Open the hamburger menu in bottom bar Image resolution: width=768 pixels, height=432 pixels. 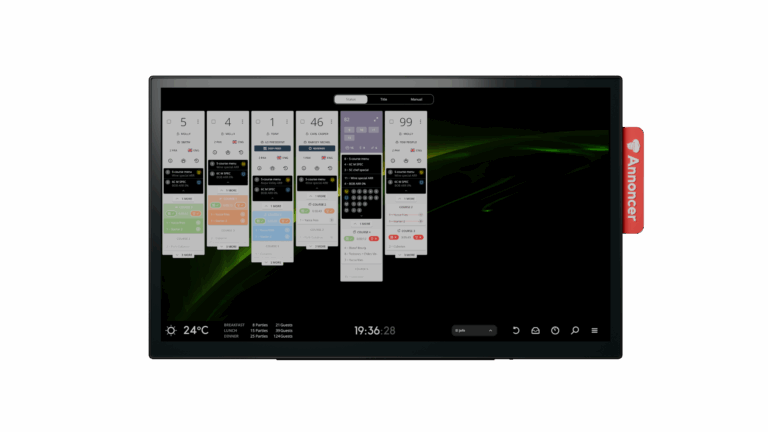594,330
